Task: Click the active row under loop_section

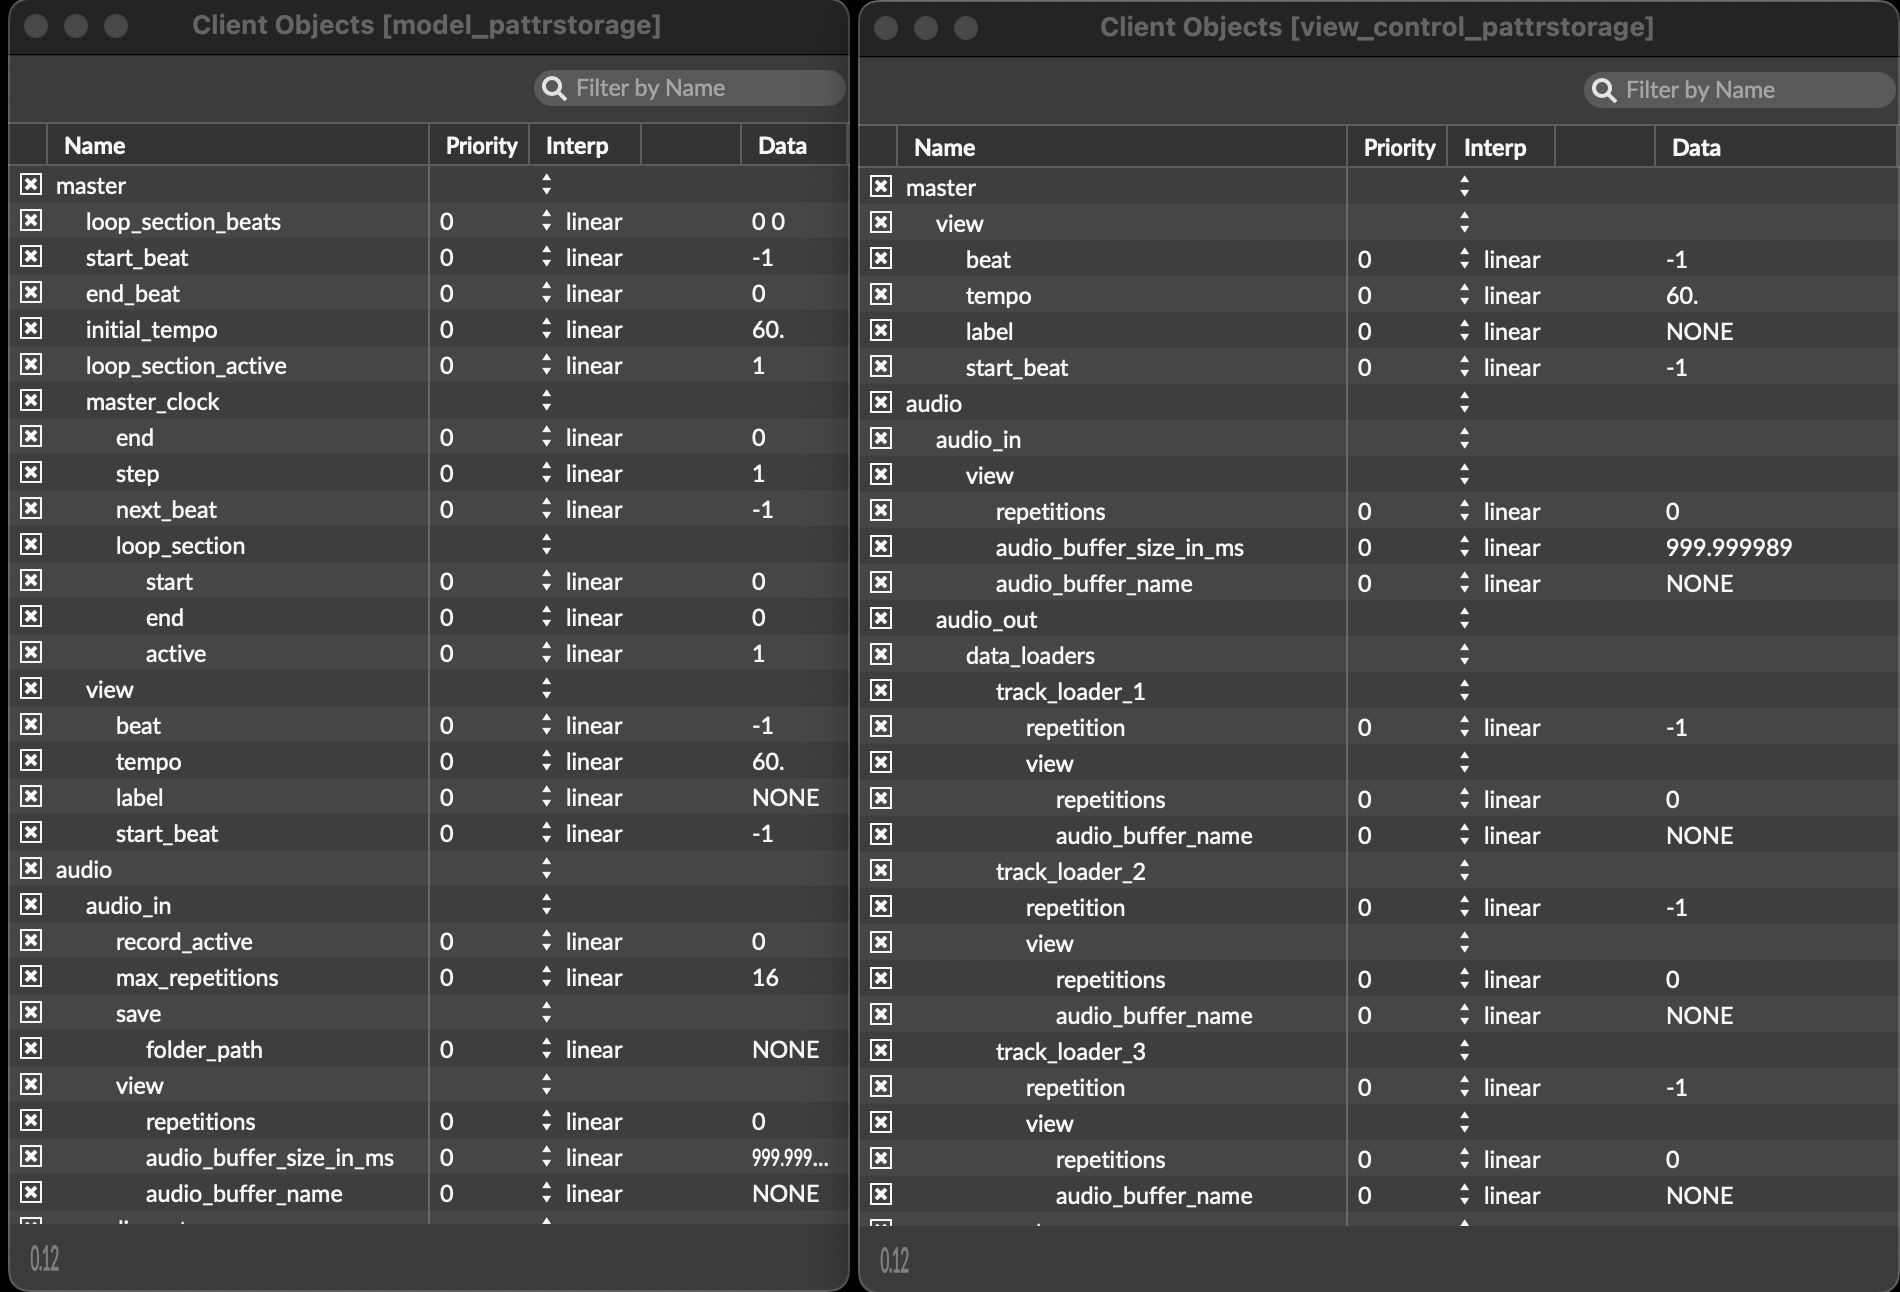Action: (x=428, y=653)
